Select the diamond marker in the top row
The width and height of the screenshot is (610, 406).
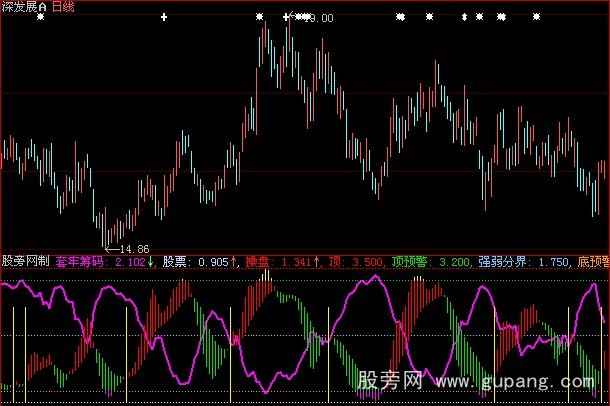(x=464, y=17)
